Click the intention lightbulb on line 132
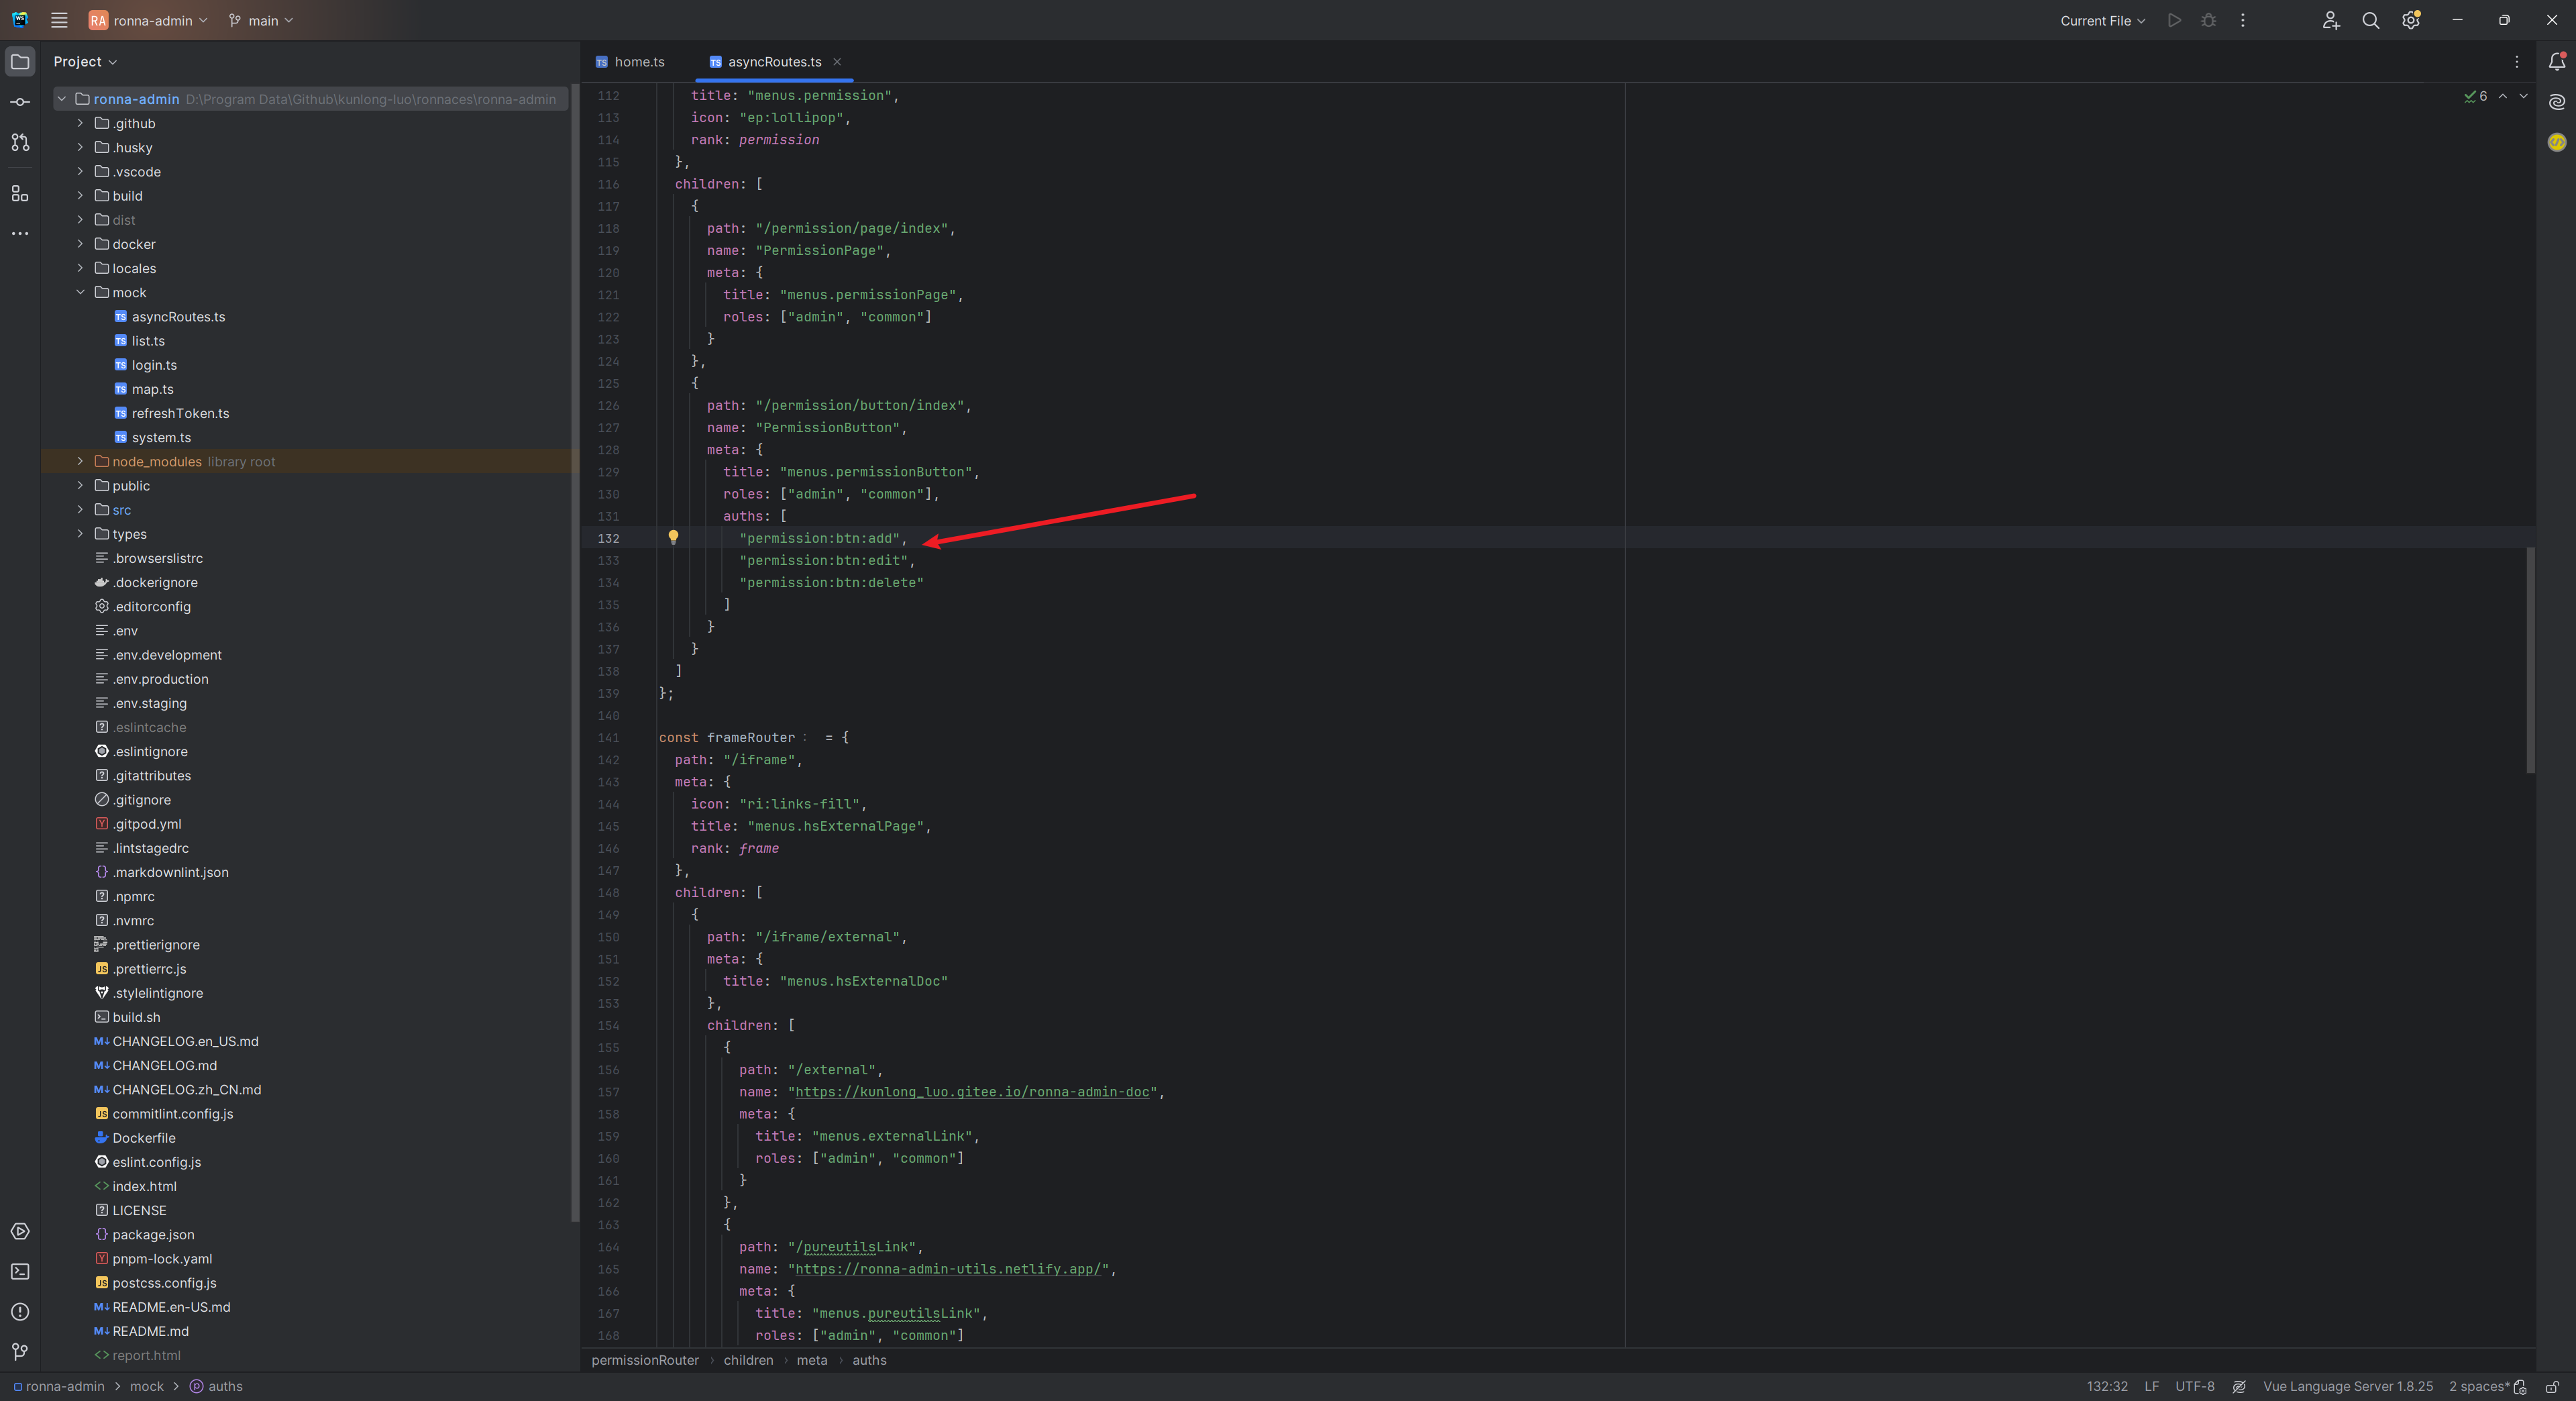Viewport: 2576px width, 1401px height. tap(673, 538)
